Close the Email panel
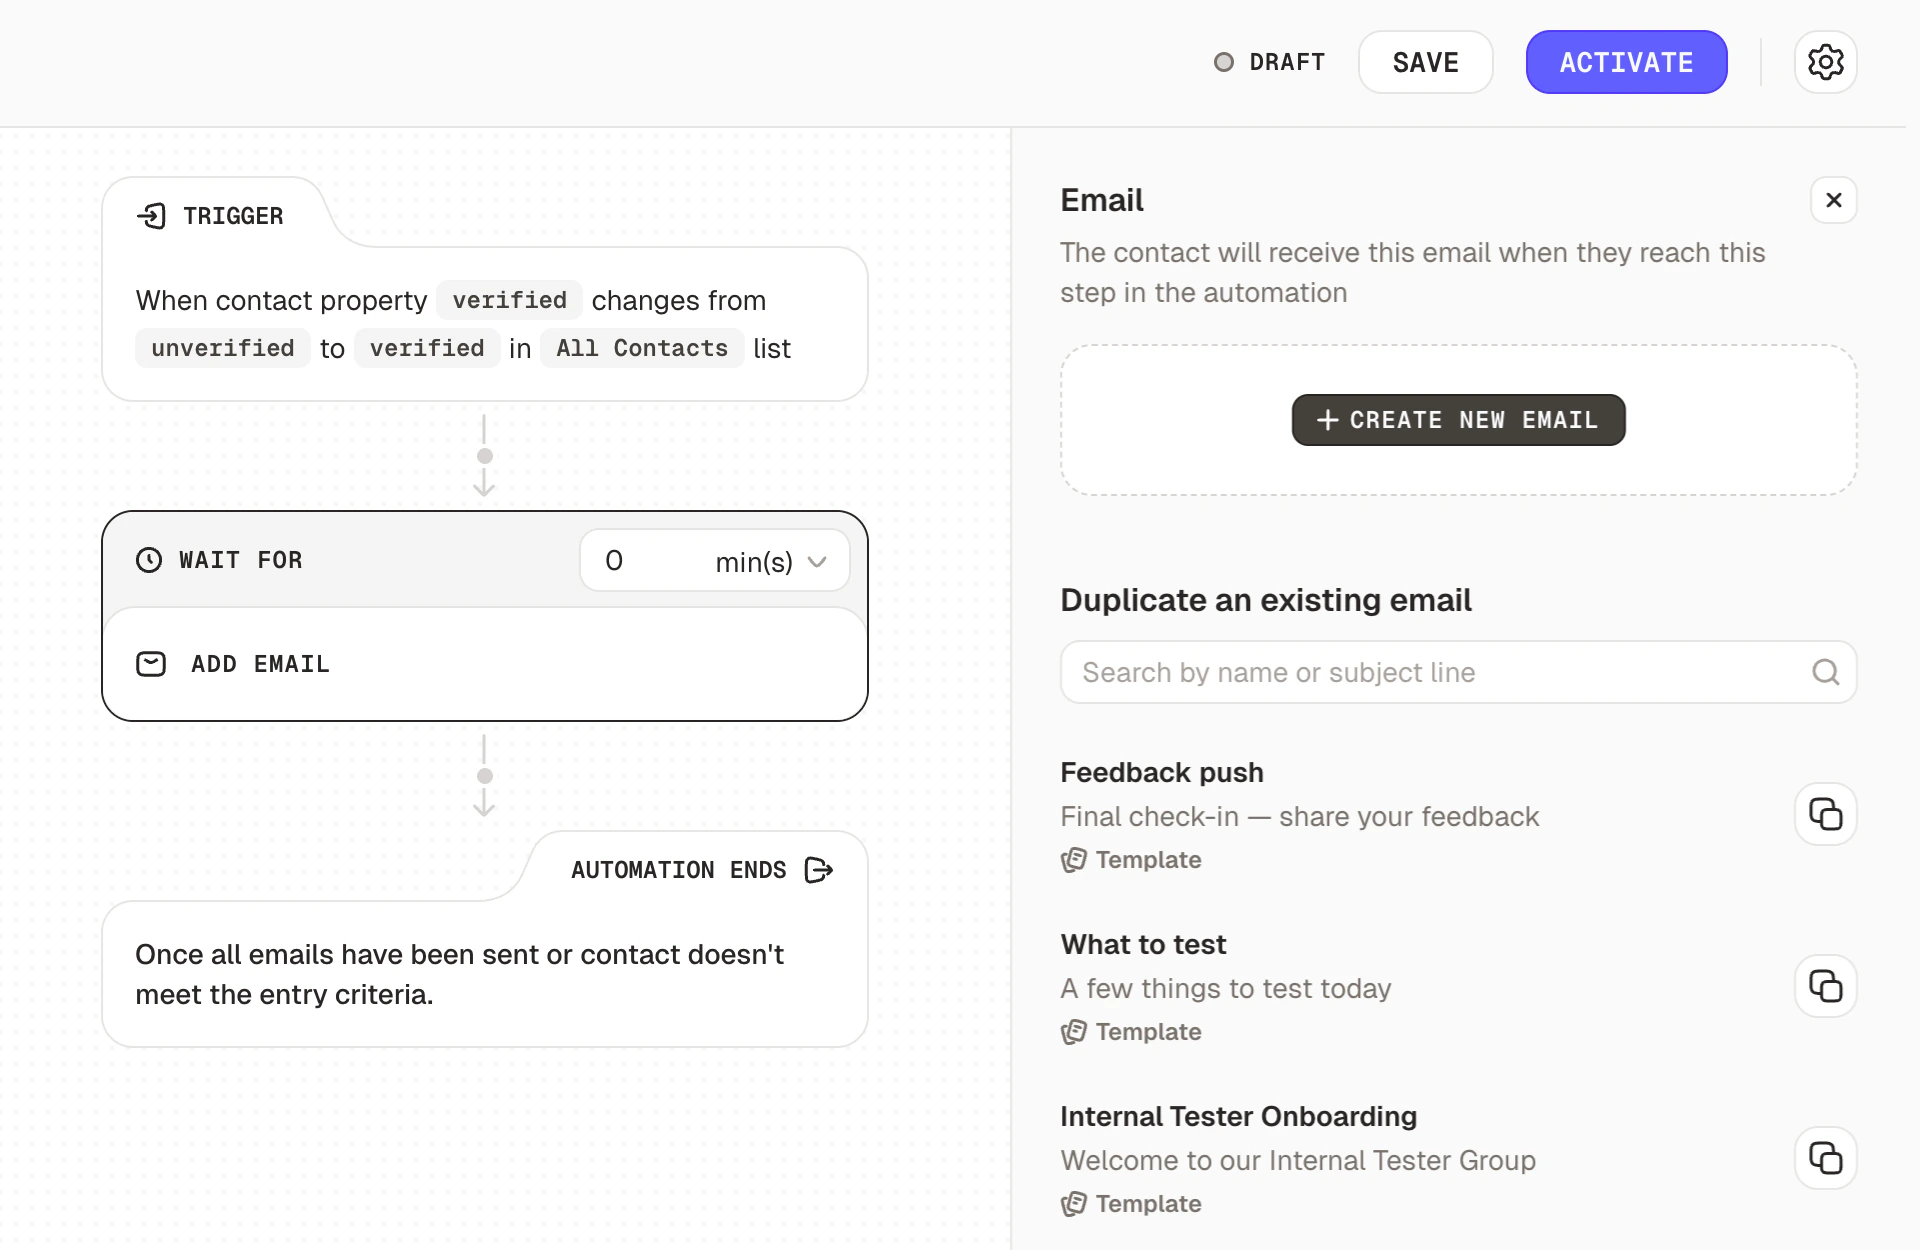This screenshot has height=1250, width=1920. [x=1834, y=200]
